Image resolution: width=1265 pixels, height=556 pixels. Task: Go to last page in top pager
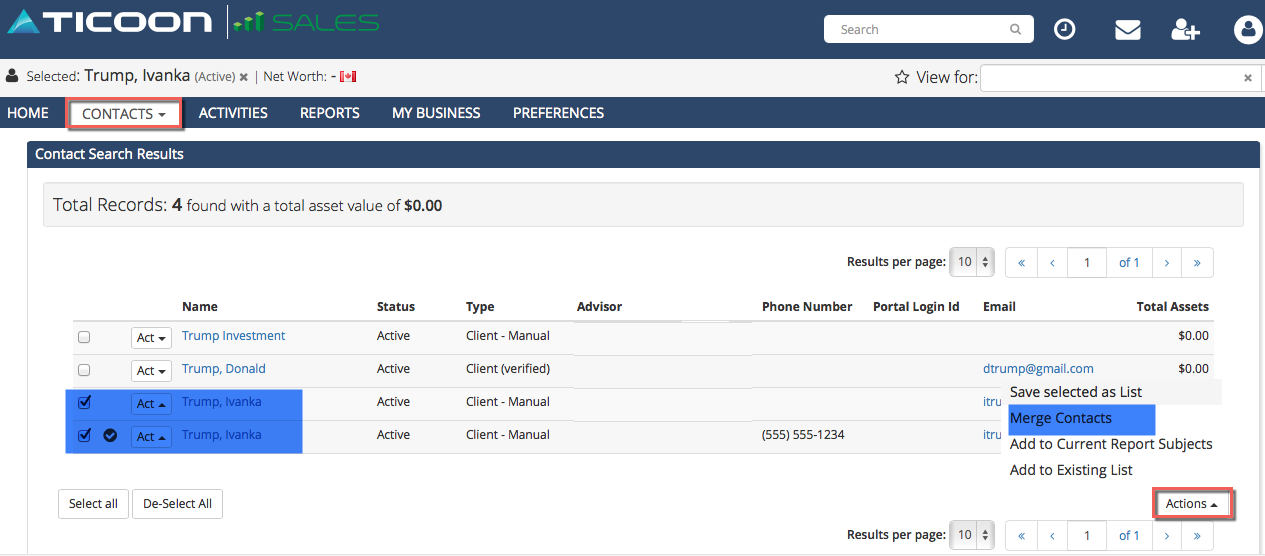click(1197, 262)
